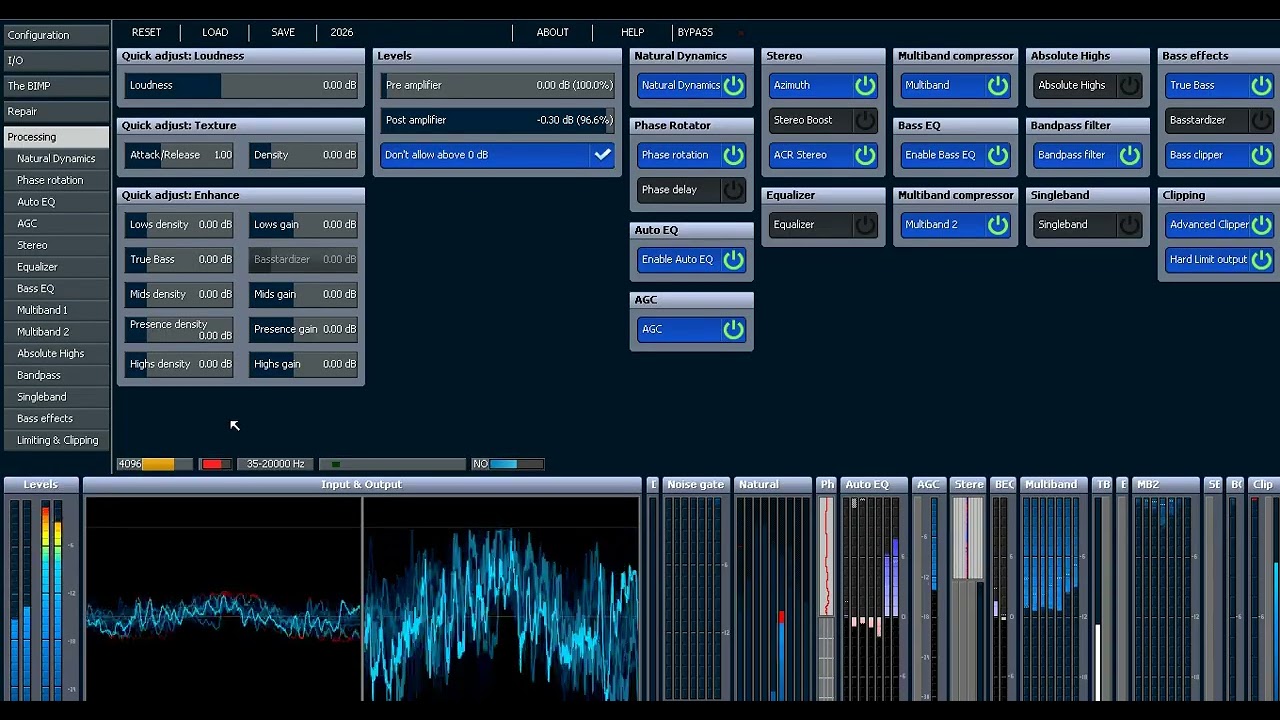Click the Enable Bass EQ power icon

click(x=997, y=155)
